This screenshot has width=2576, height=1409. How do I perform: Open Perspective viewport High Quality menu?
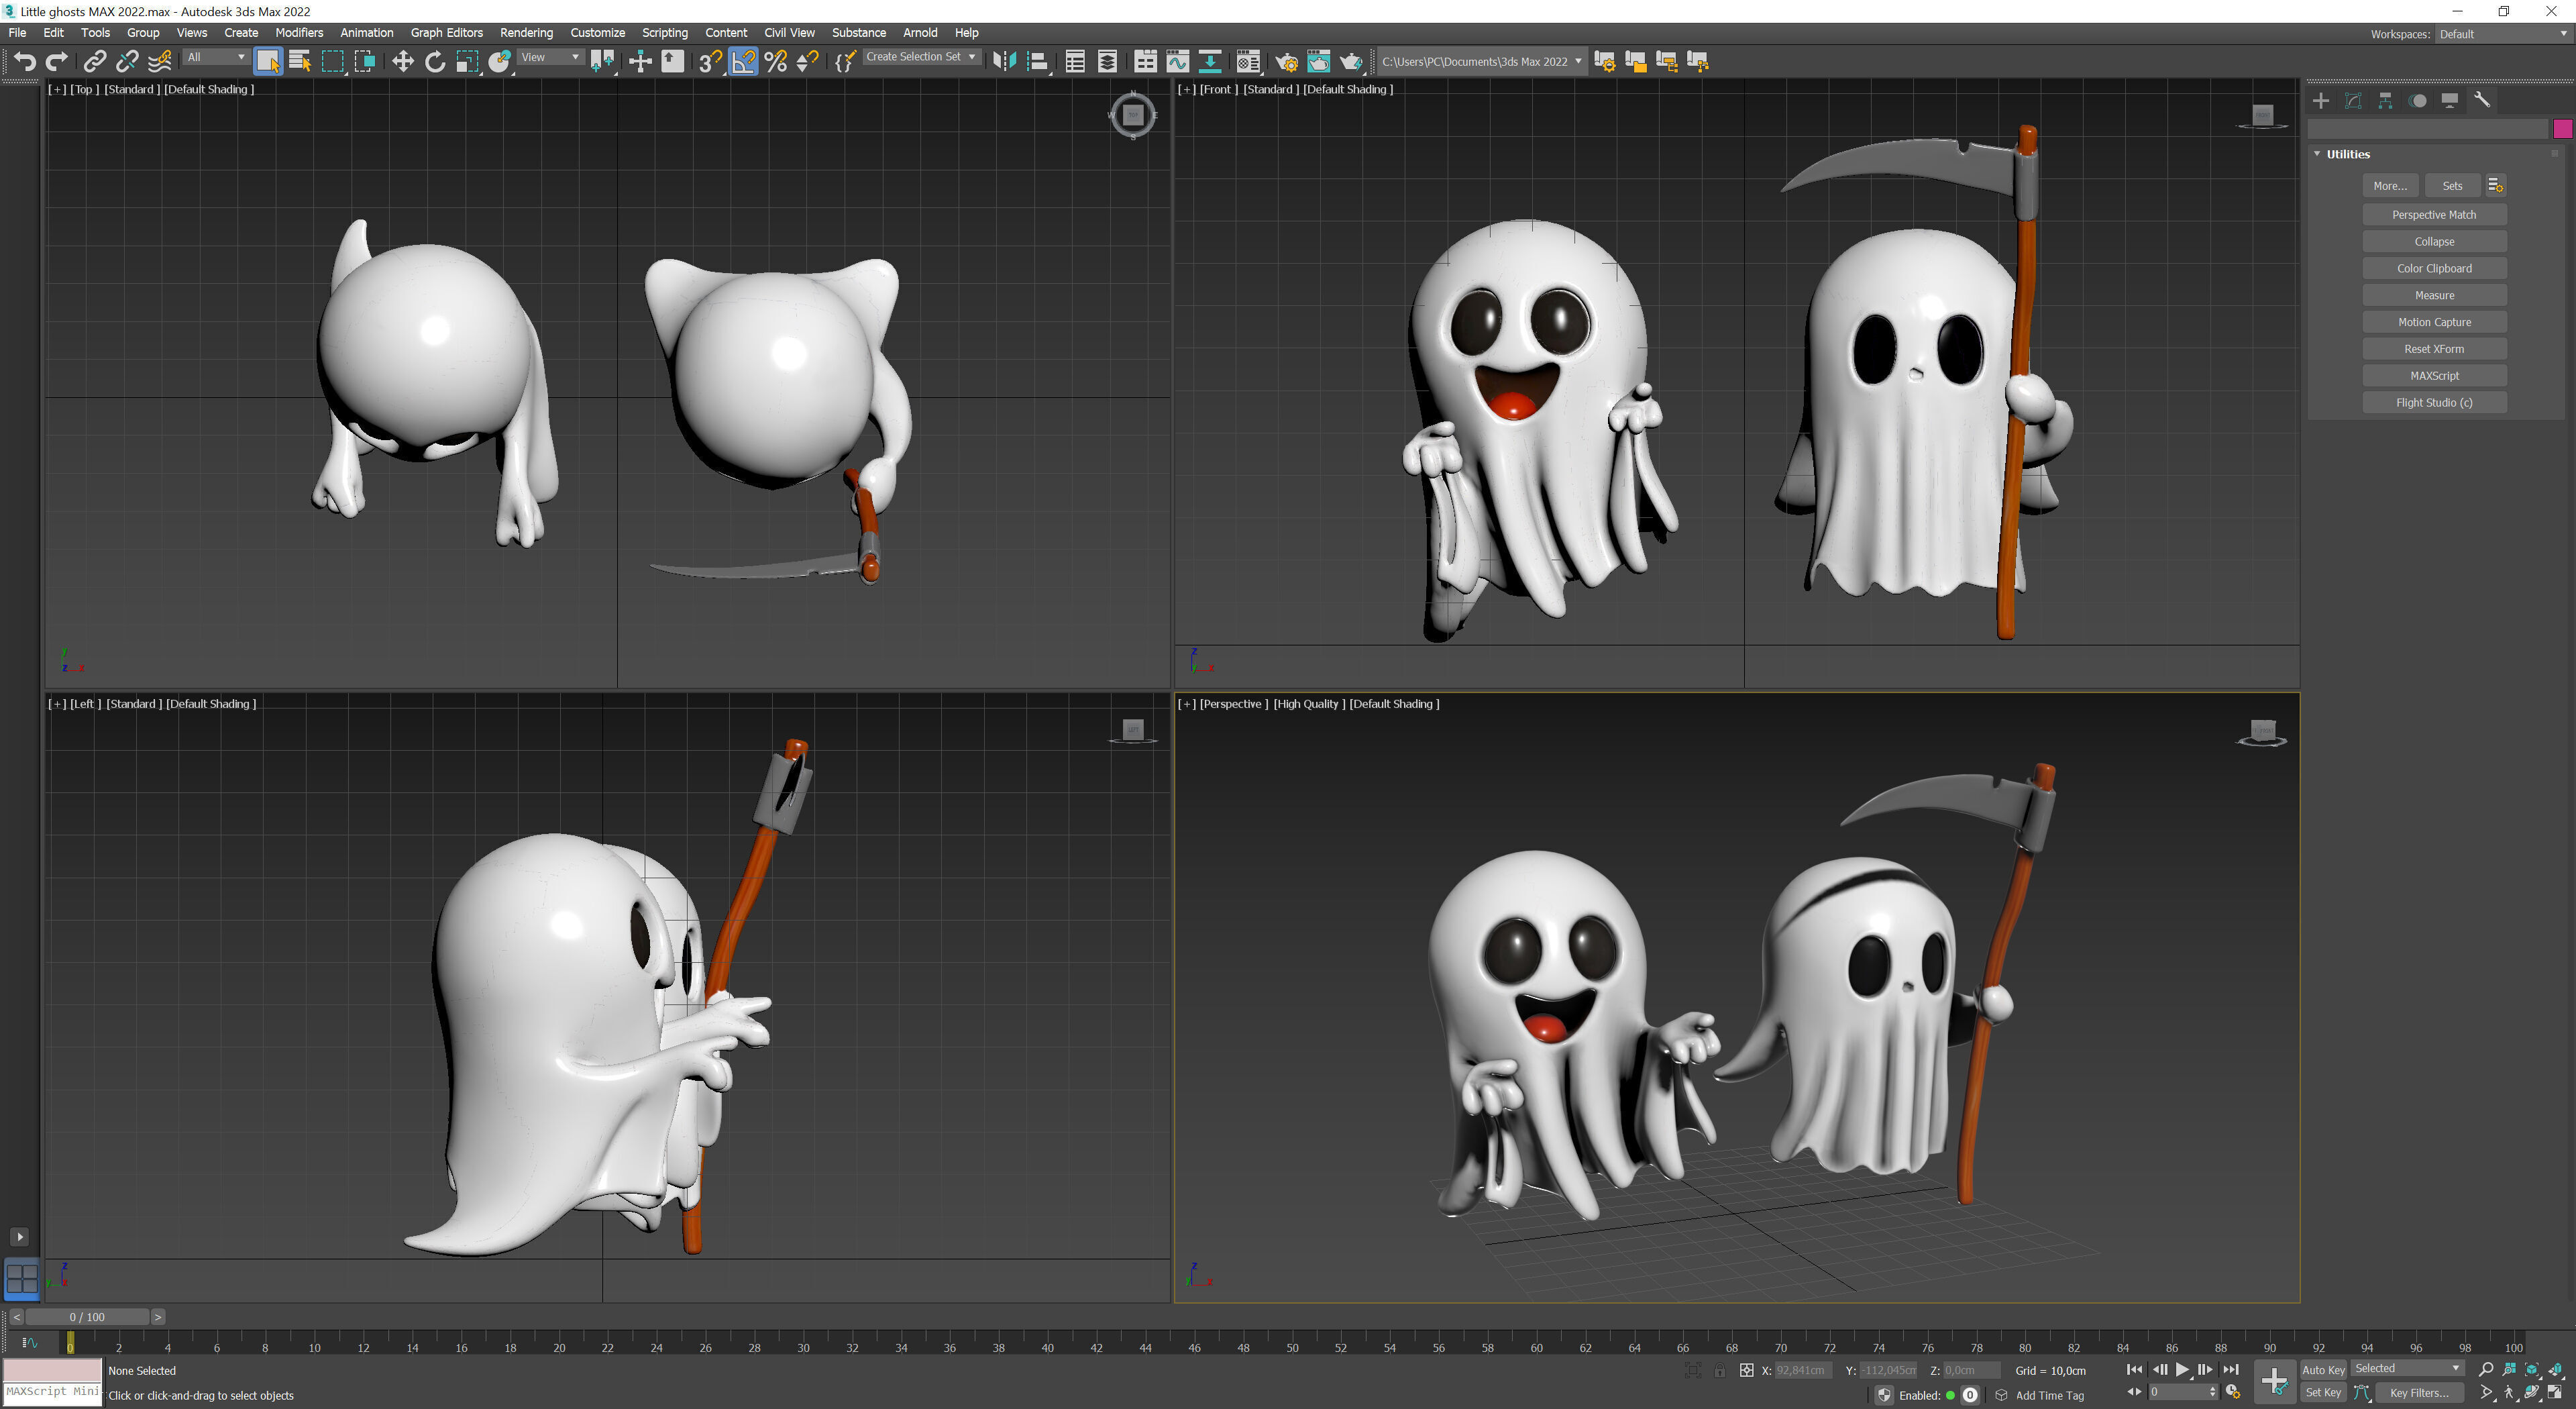(1309, 704)
